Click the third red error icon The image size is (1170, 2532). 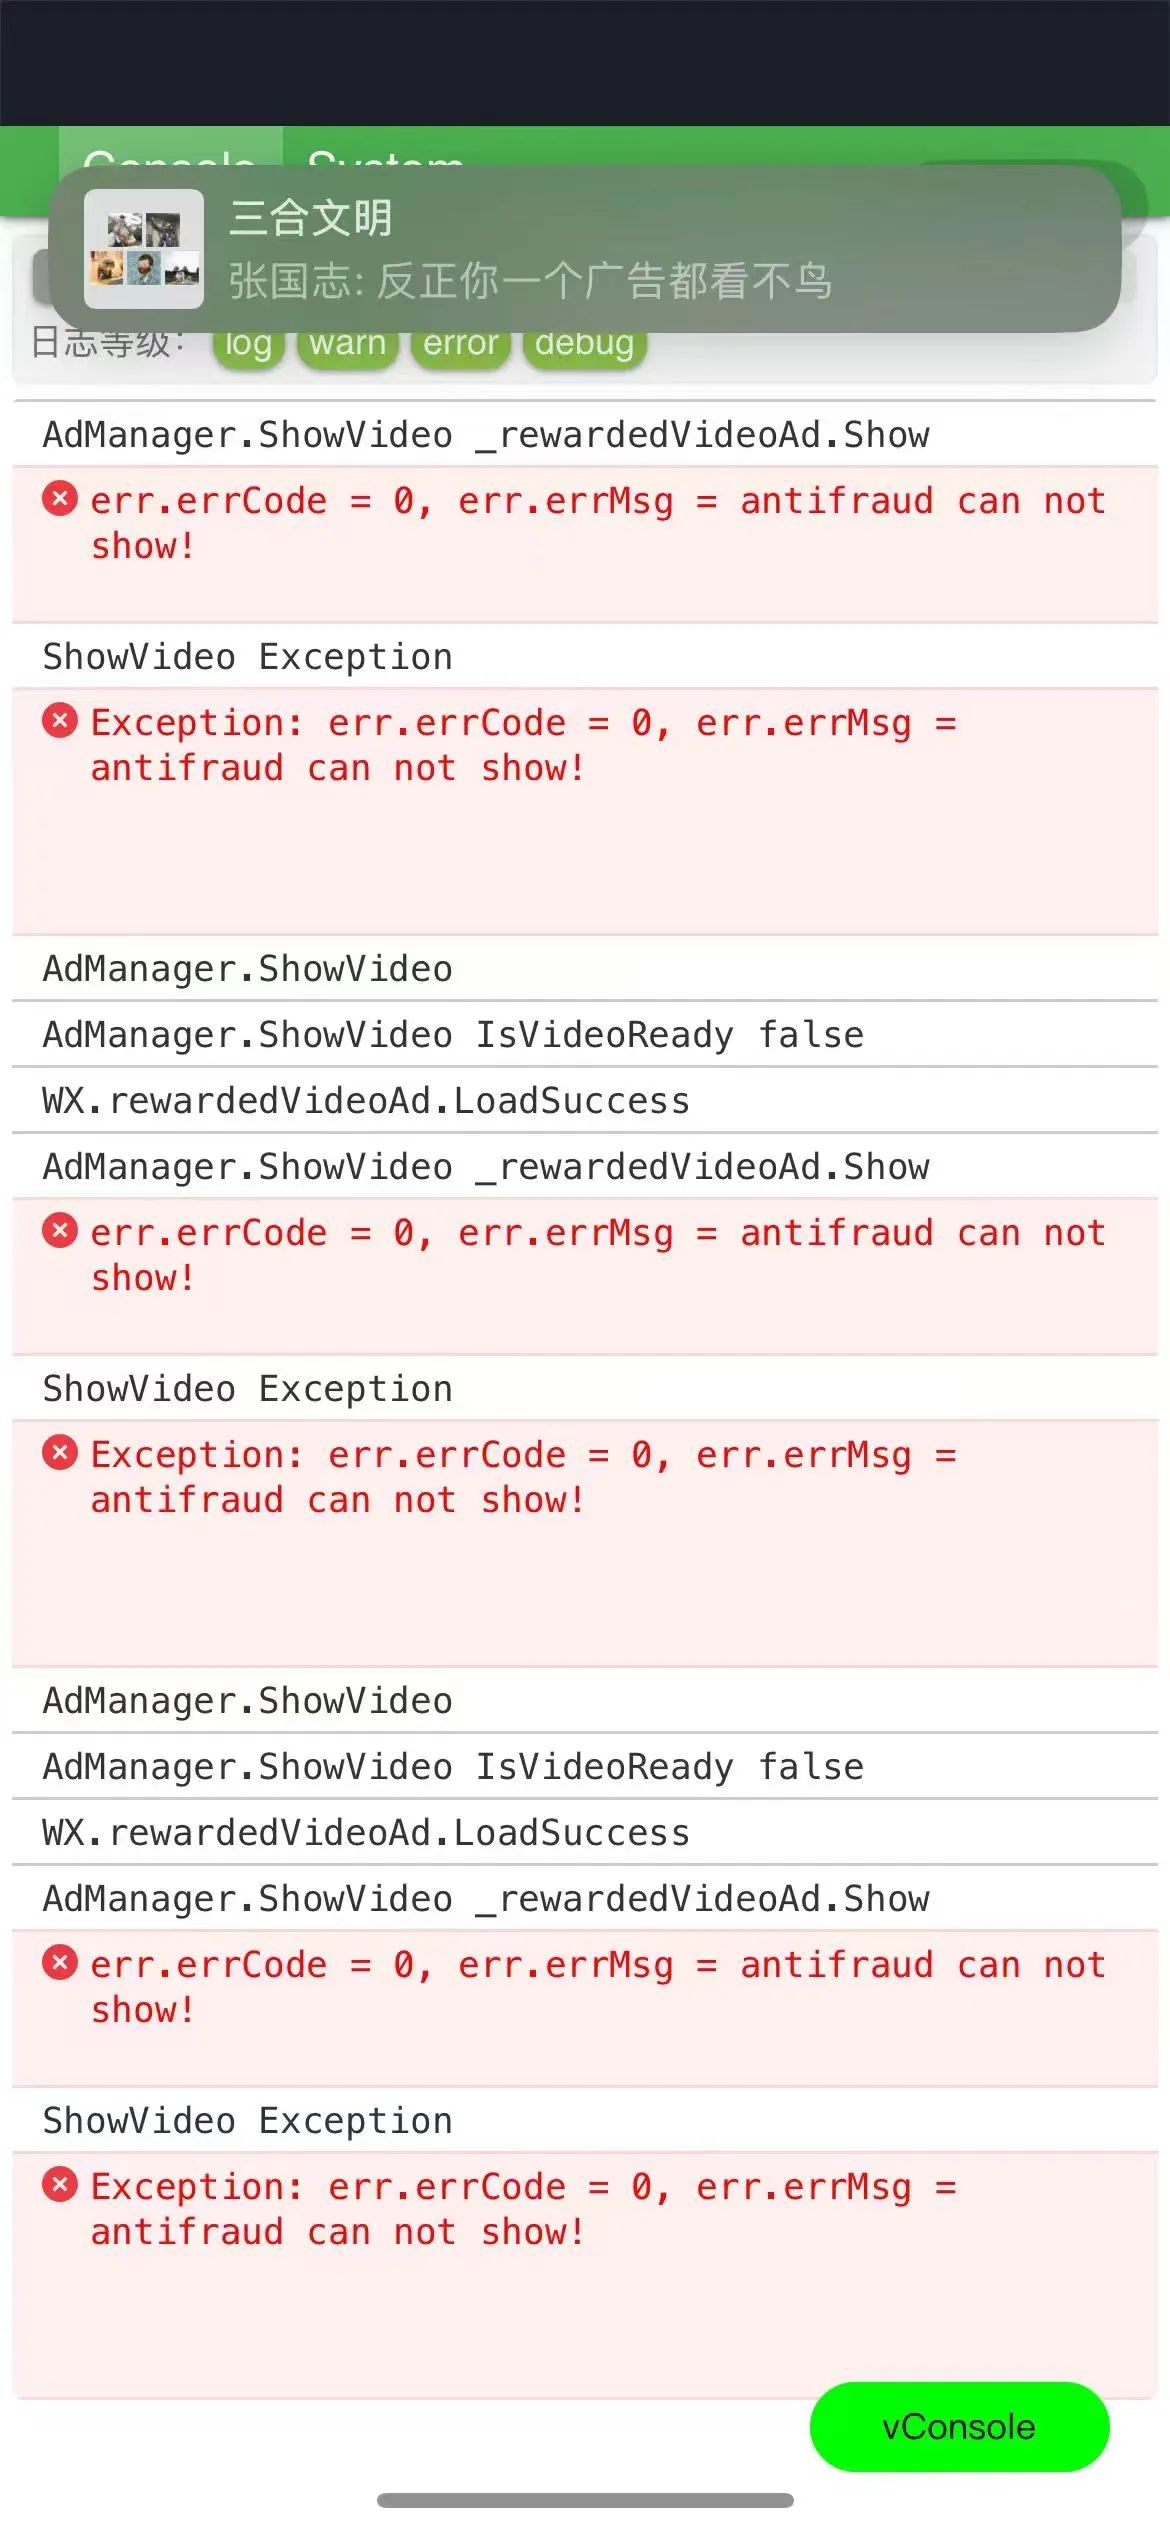60,1230
